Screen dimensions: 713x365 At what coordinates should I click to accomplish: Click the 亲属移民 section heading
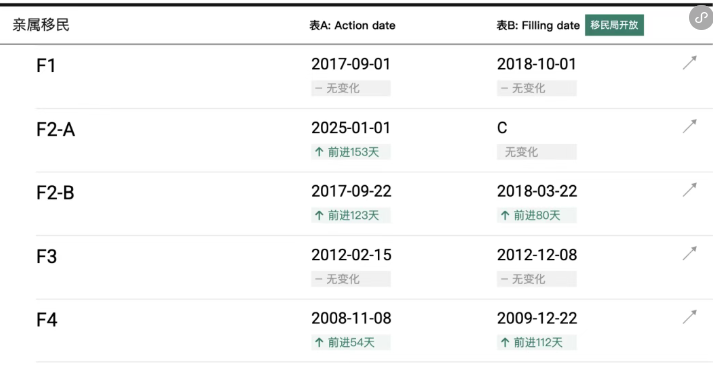tap(41, 25)
